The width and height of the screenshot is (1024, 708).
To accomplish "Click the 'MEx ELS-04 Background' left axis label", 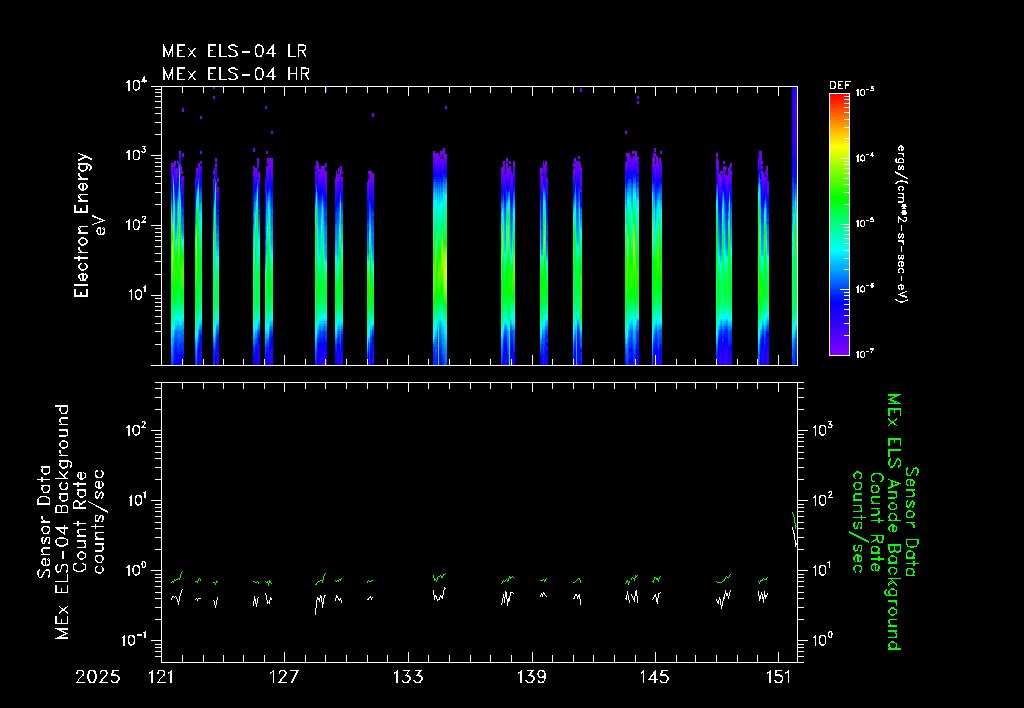I will 62,522.
